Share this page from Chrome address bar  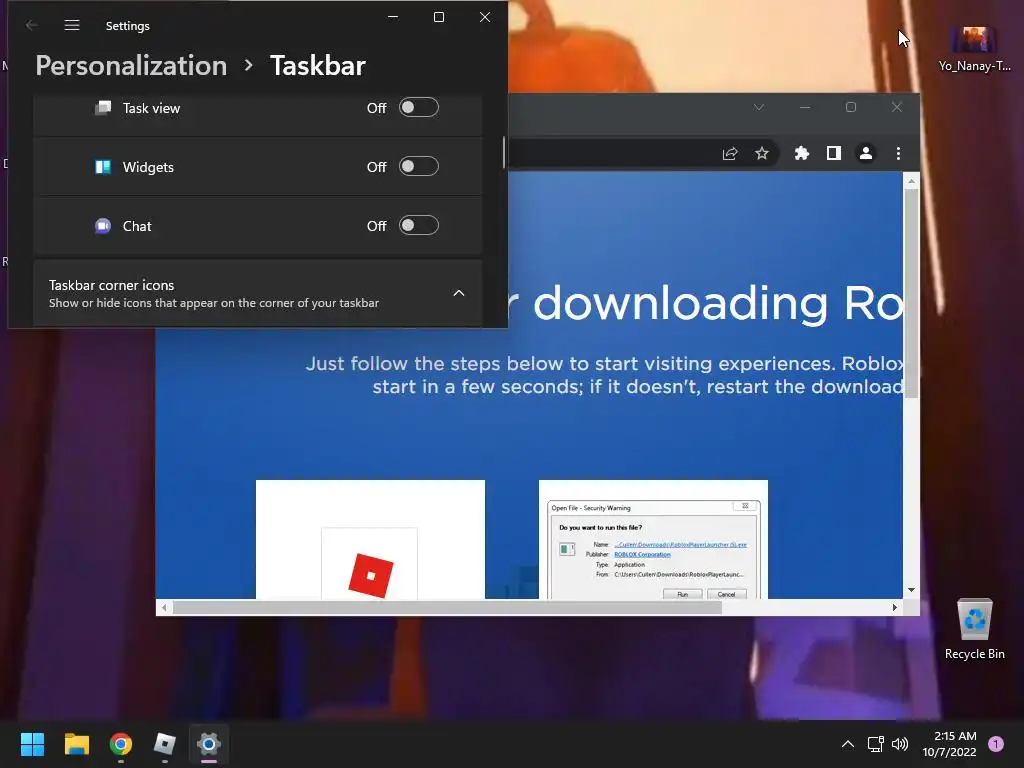729,153
